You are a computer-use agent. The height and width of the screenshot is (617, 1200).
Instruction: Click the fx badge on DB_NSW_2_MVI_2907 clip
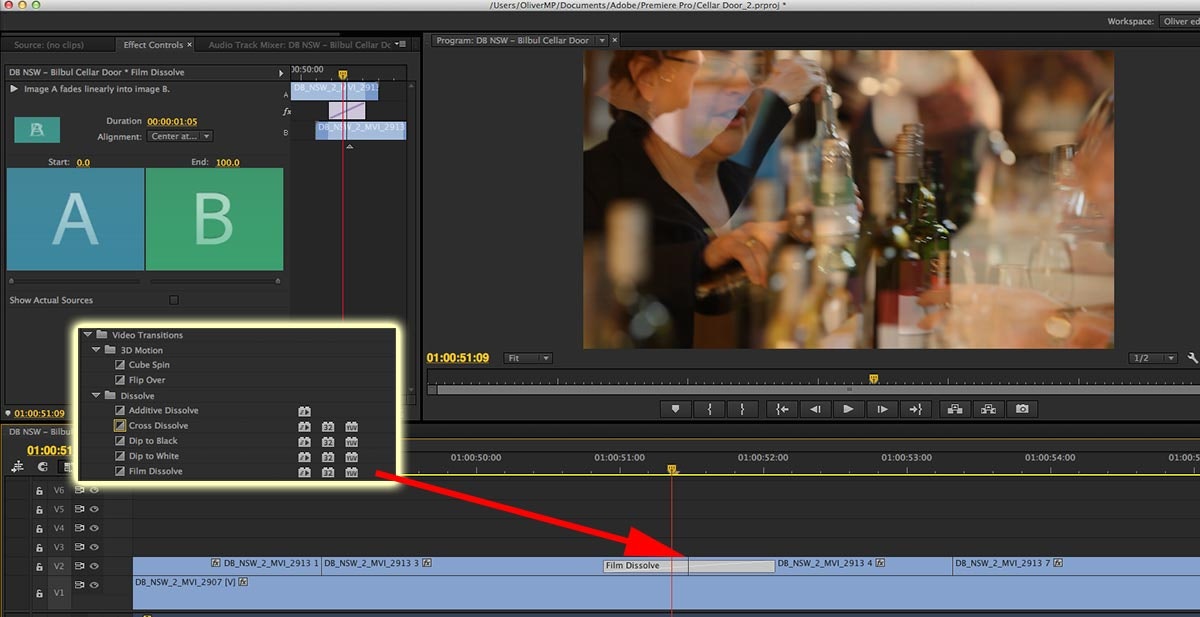coord(243,581)
